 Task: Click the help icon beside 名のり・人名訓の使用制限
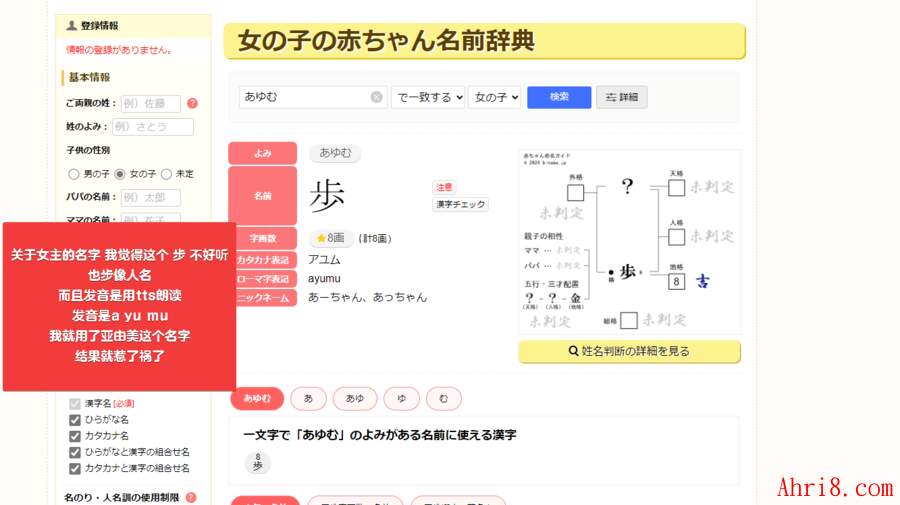pos(191,497)
